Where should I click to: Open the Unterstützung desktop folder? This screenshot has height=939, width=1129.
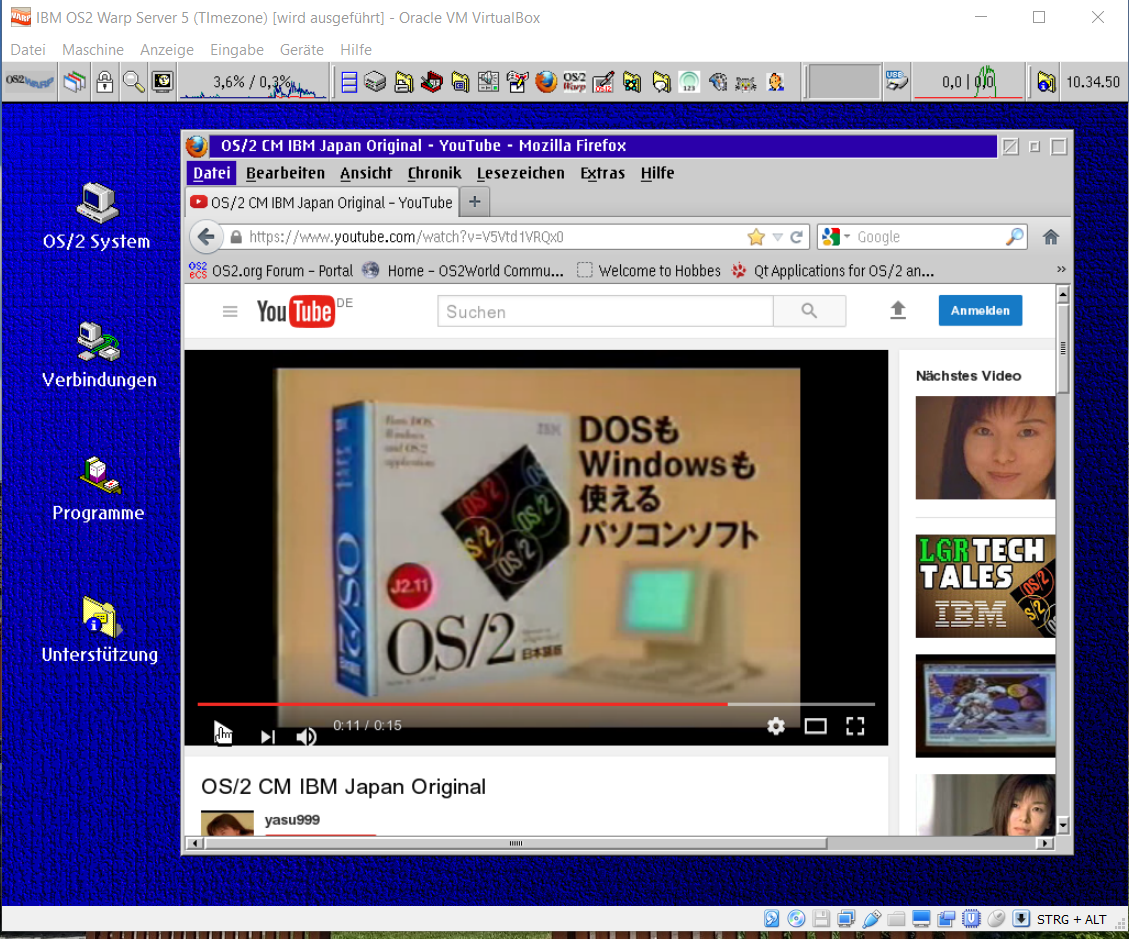(99, 630)
